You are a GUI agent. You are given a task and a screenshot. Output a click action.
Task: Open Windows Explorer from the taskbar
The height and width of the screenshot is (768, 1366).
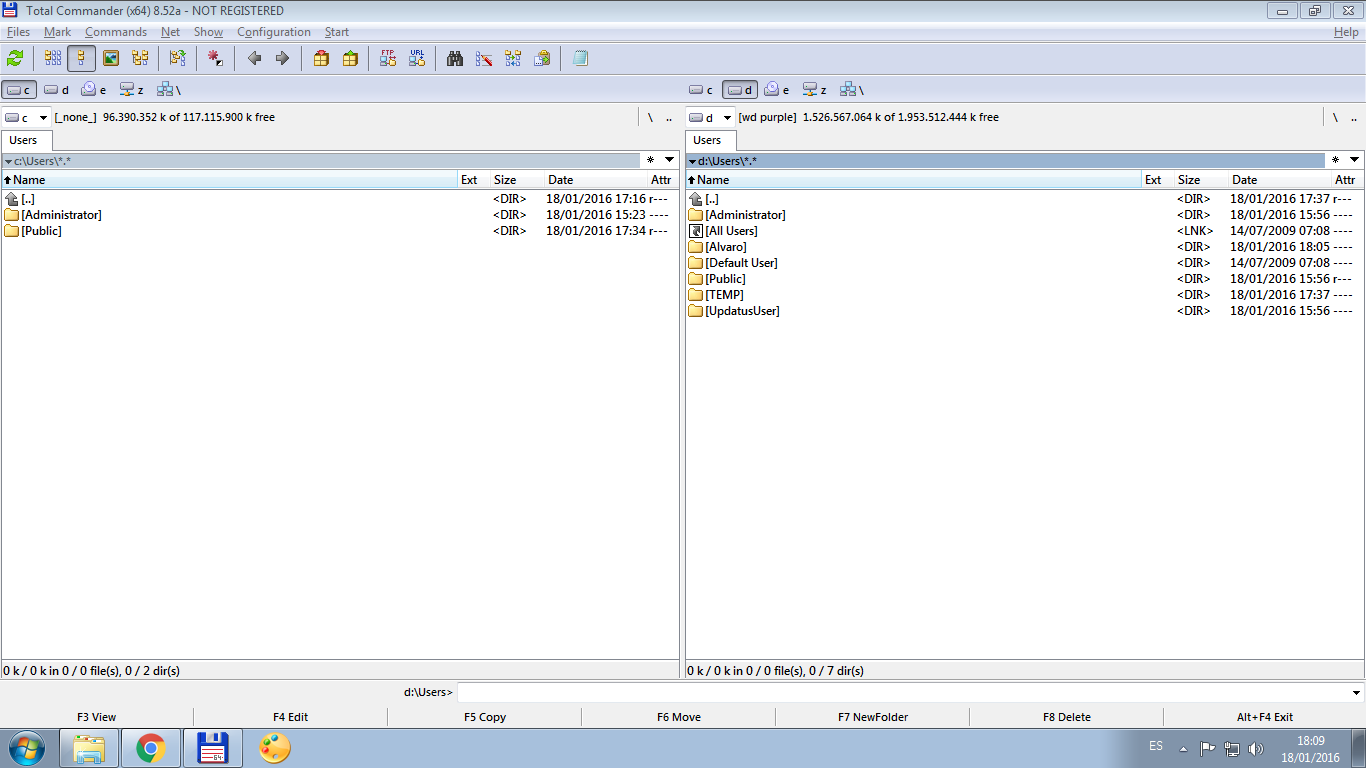click(x=90, y=748)
